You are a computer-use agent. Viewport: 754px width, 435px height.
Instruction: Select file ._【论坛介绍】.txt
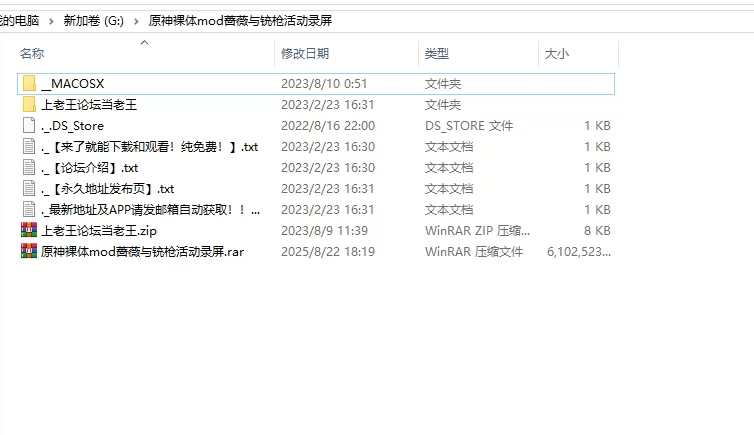point(90,168)
